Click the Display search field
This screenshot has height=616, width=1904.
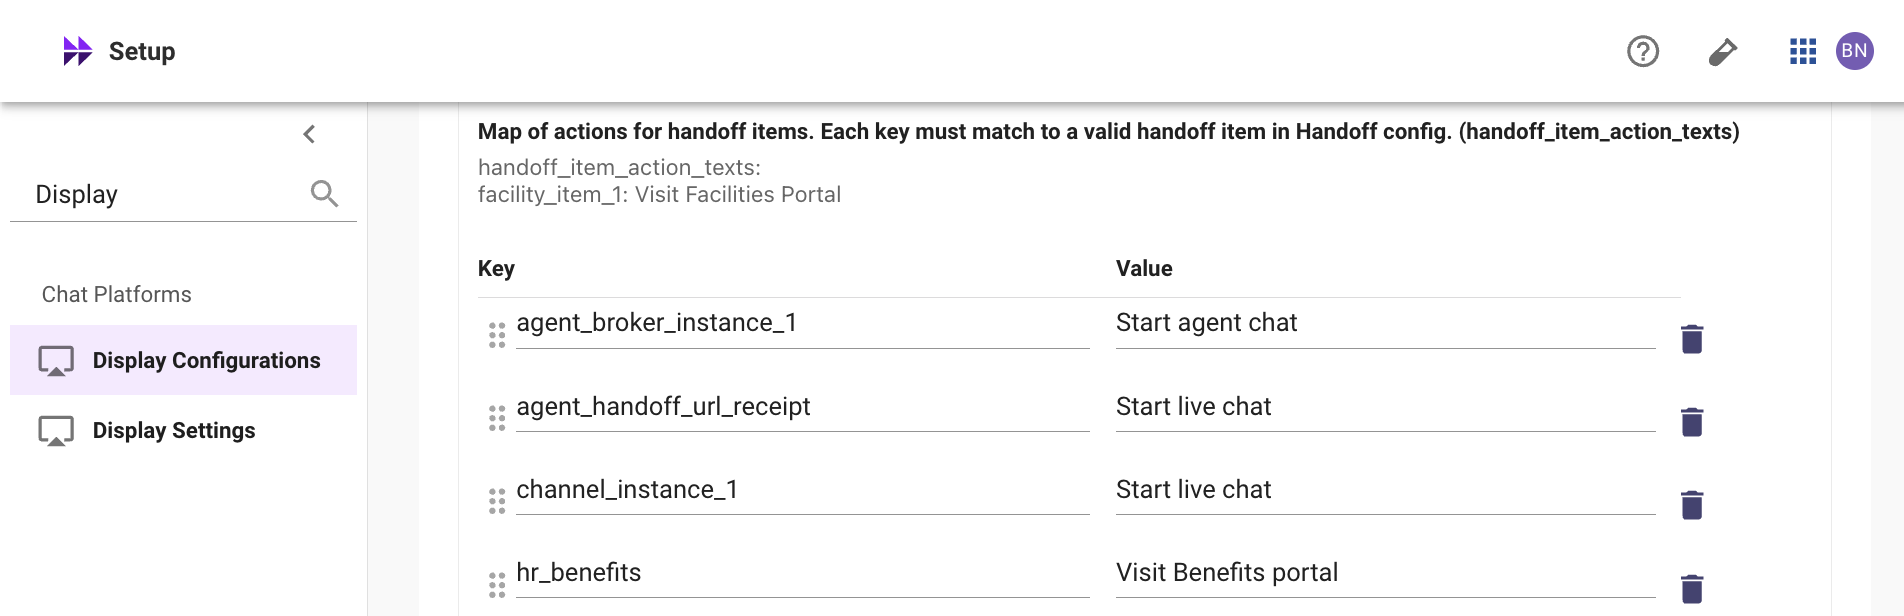pos(165,194)
